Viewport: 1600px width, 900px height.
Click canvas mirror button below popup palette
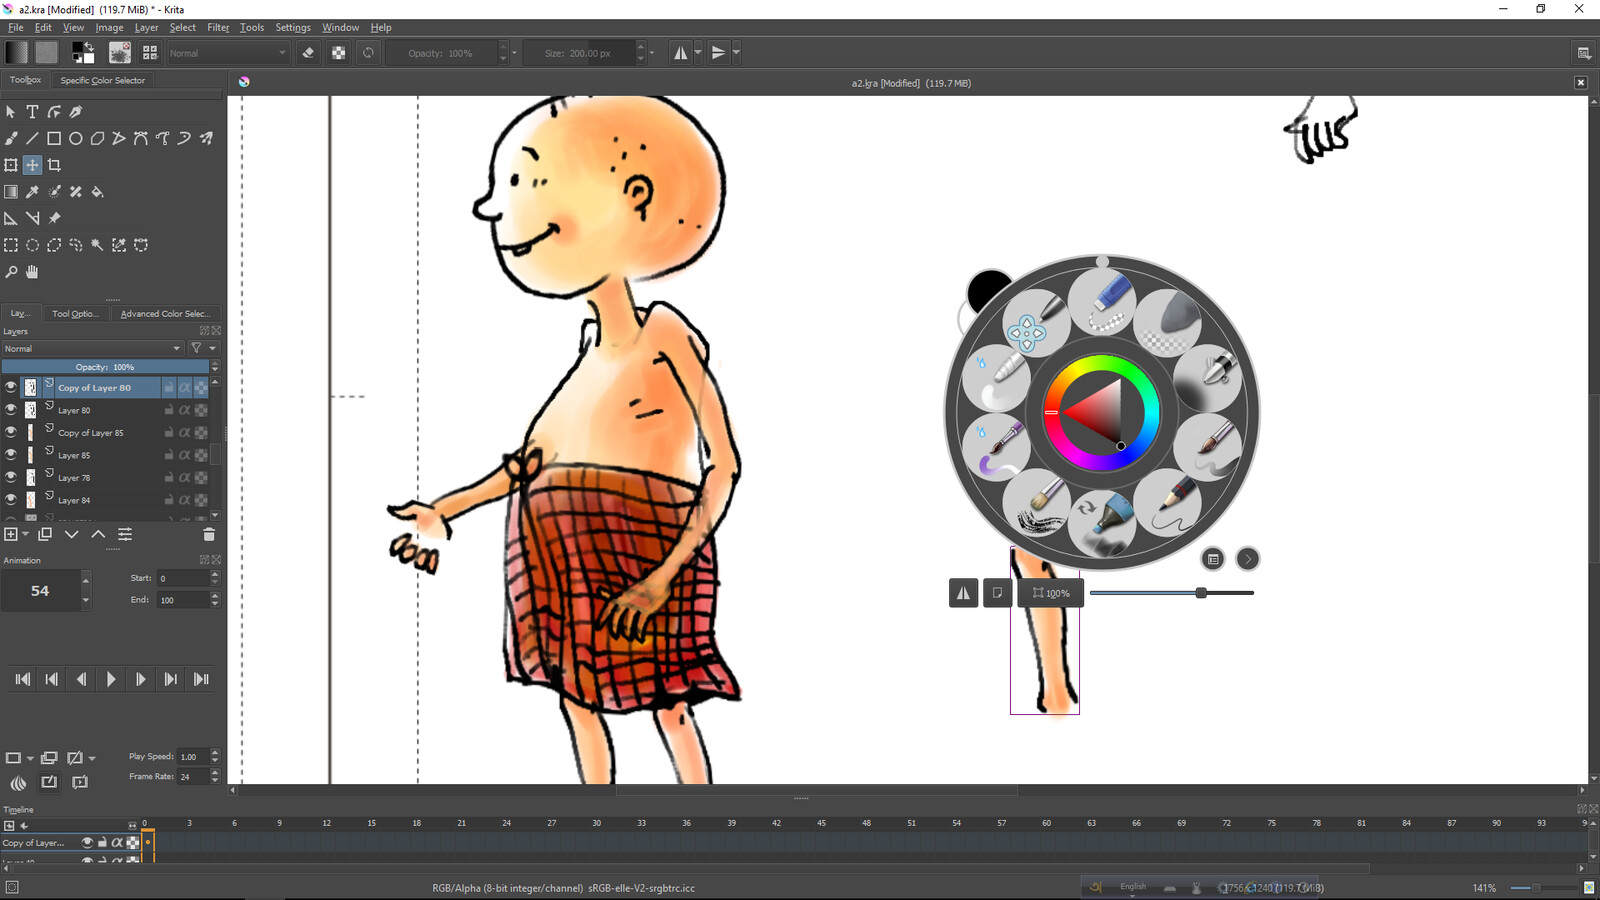(x=963, y=593)
